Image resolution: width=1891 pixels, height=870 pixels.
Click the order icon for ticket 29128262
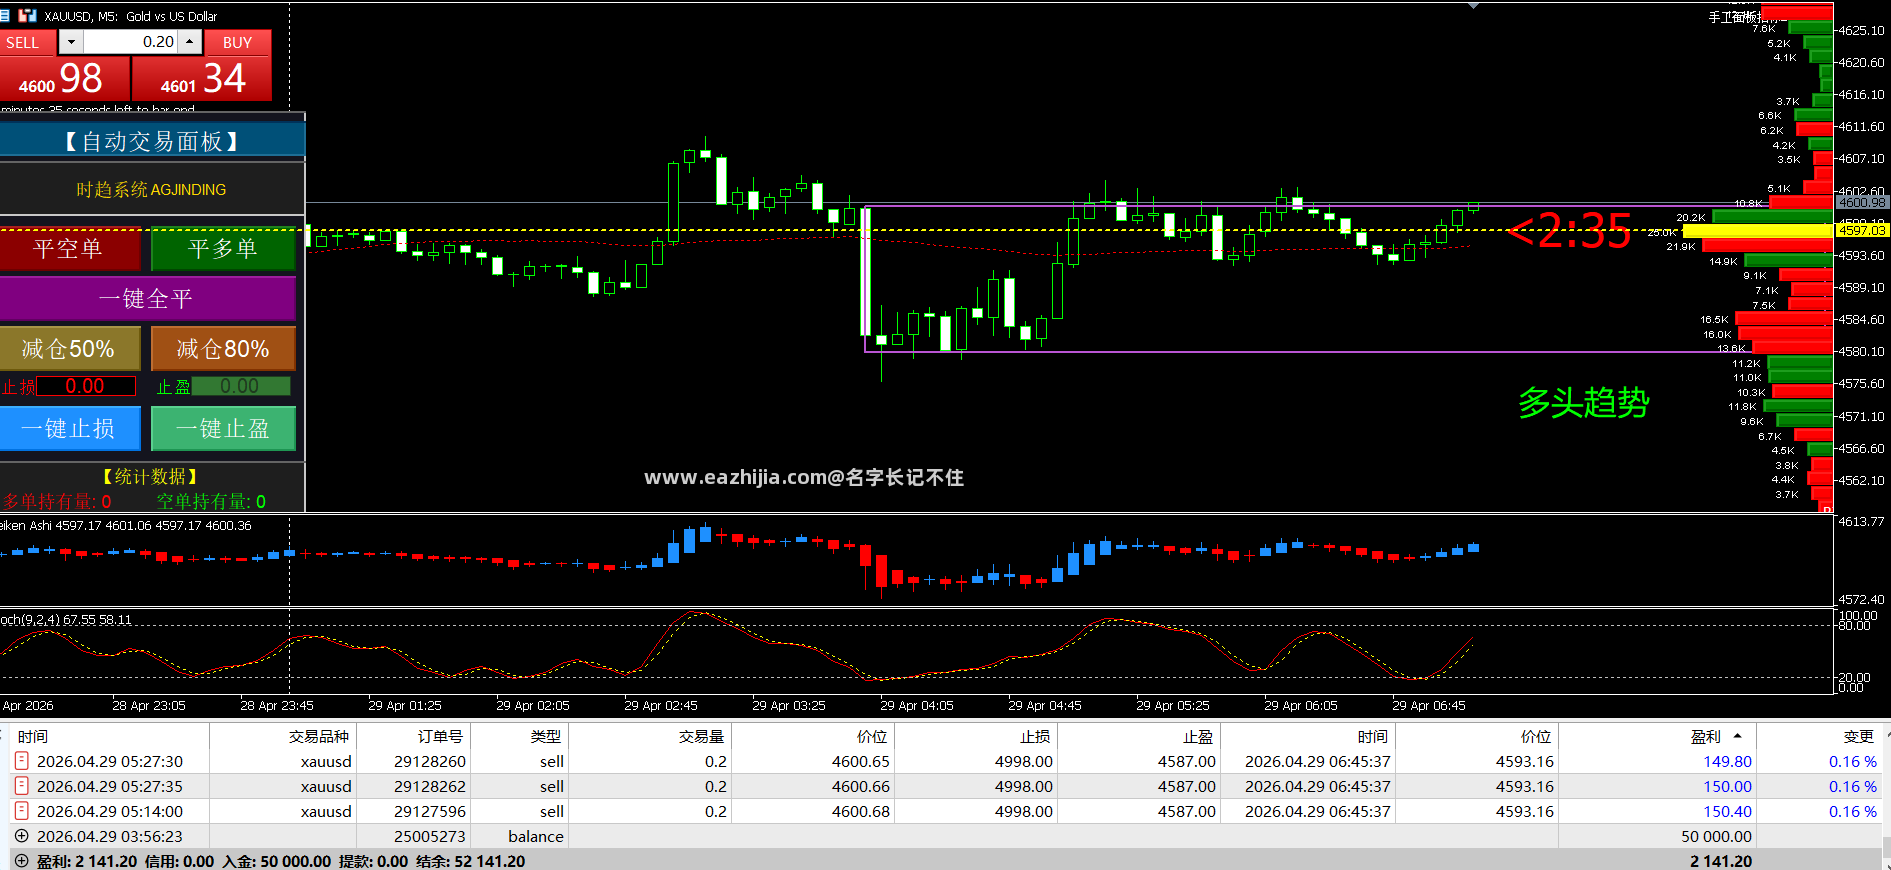coord(22,786)
